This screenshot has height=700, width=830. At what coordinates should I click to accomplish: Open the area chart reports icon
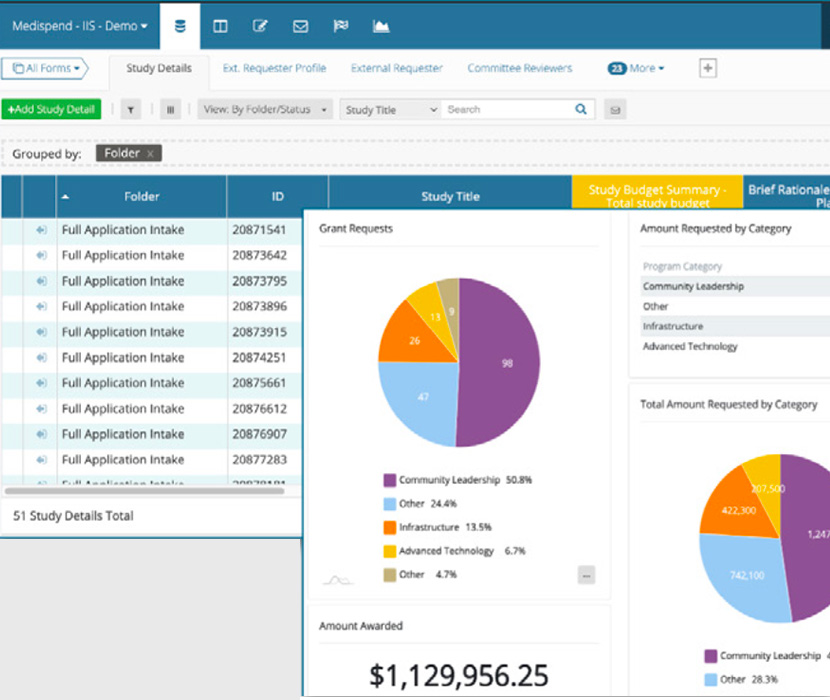(381, 26)
